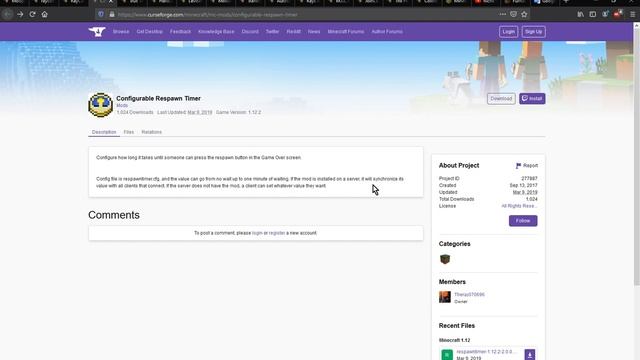Screen dimensions: 640x360
Task: Go to Knowledge Base
Action: (216, 31)
